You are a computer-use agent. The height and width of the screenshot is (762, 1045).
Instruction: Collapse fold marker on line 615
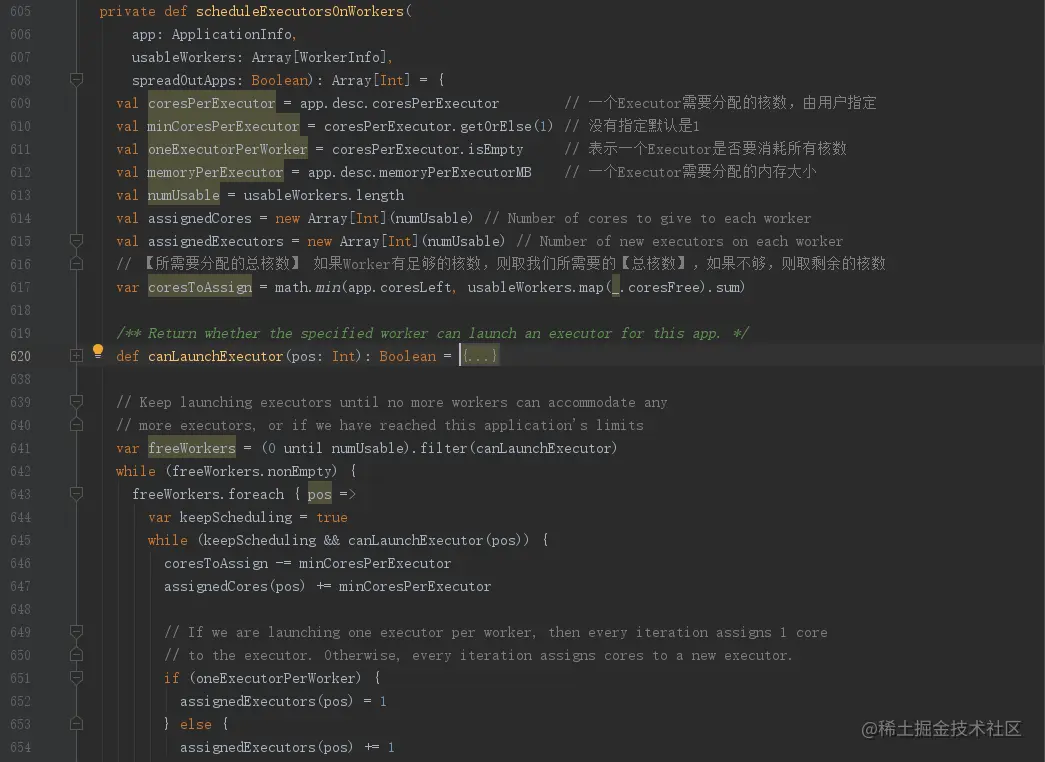click(x=77, y=241)
